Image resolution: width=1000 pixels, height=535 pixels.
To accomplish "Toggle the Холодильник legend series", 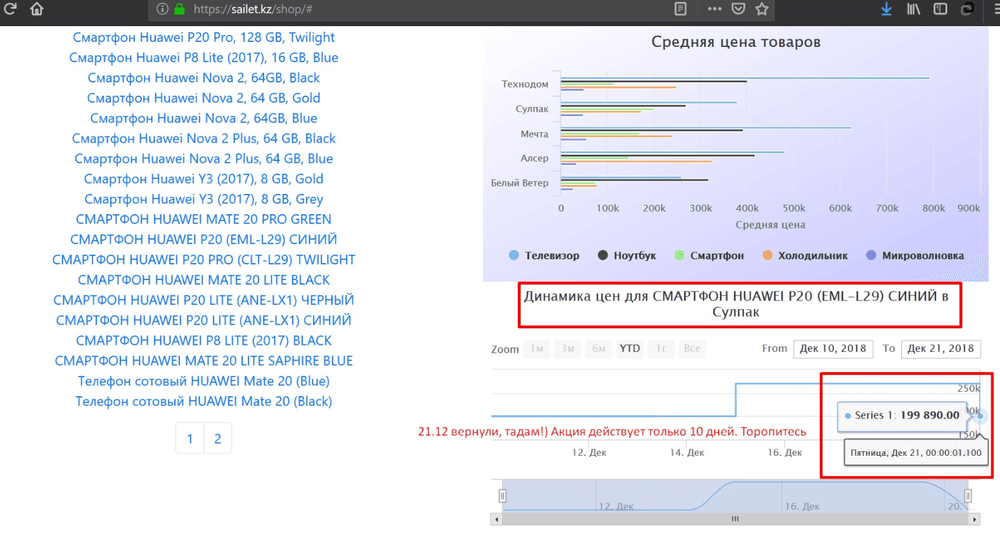I will [804, 255].
